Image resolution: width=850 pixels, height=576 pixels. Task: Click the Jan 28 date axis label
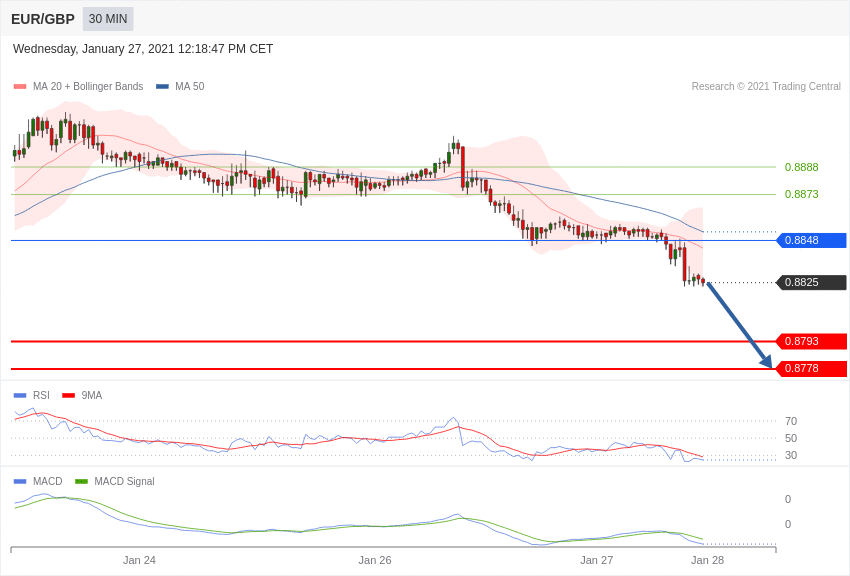click(x=707, y=560)
